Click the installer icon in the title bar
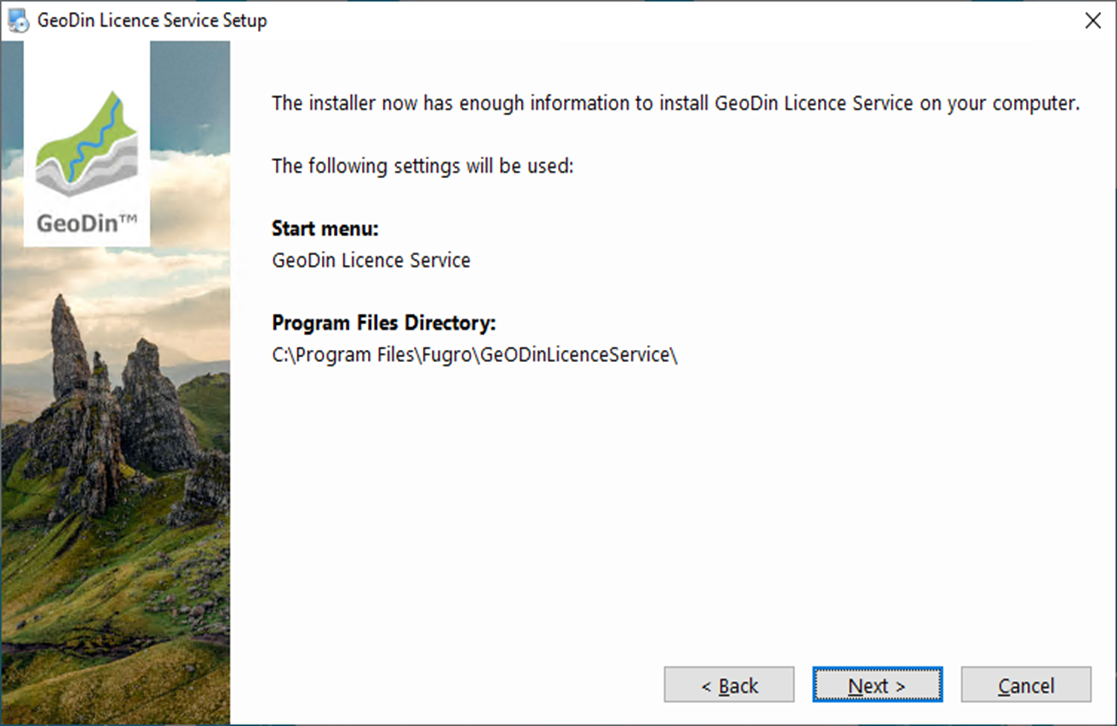The width and height of the screenshot is (1117, 726). (x=18, y=20)
